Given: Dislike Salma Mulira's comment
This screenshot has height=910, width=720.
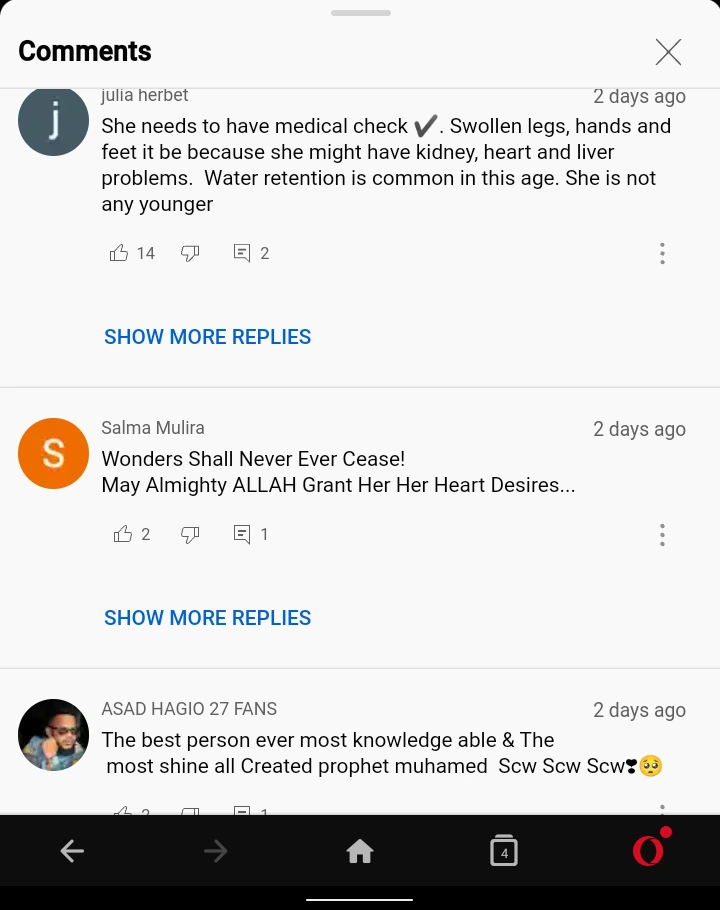Looking at the screenshot, I should (190, 534).
